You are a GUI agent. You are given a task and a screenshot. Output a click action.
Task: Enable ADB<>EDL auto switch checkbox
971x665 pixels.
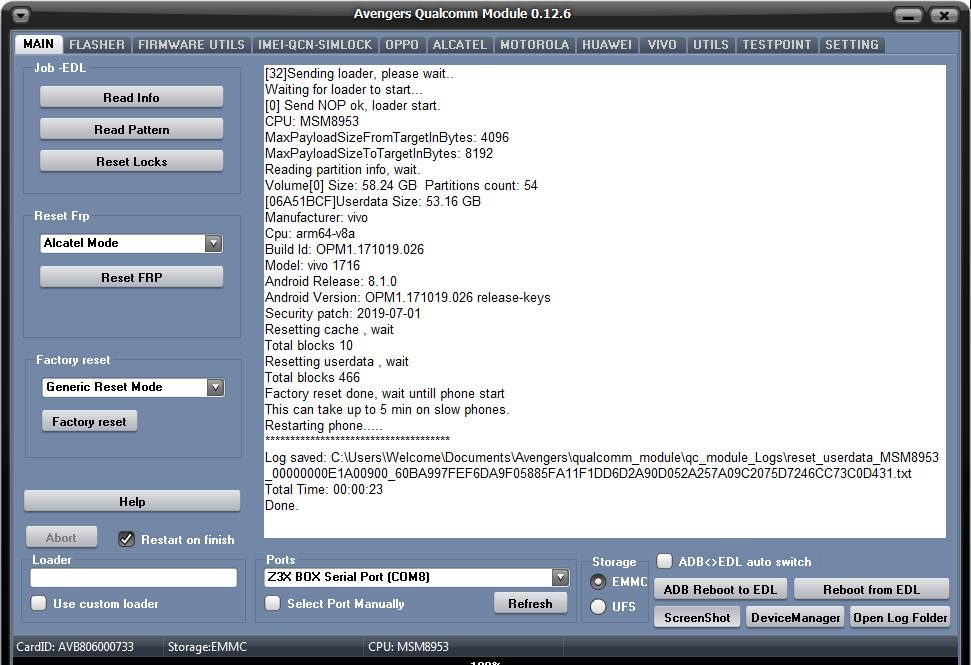[664, 561]
